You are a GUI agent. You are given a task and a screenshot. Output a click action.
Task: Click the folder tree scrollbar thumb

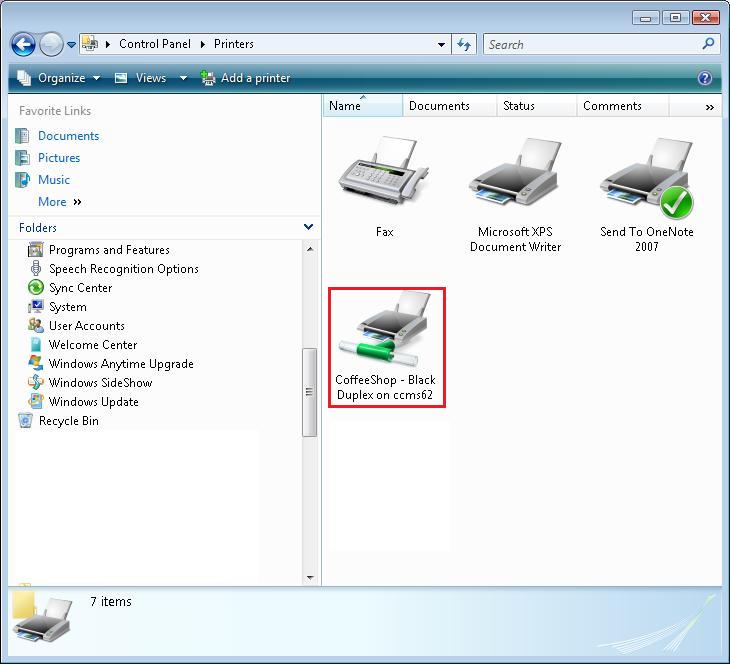[309, 392]
